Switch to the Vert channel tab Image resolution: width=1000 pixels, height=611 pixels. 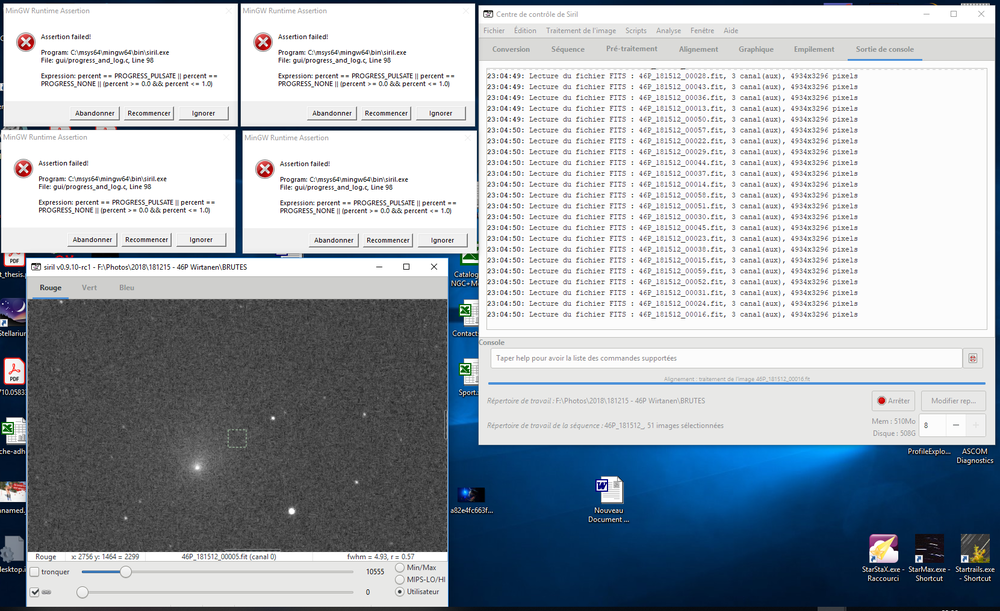(89, 288)
